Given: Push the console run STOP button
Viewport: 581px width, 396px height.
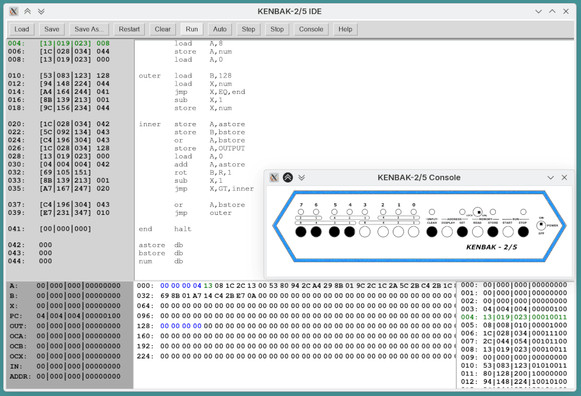Looking at the screenshot, I should pos(523,232).
